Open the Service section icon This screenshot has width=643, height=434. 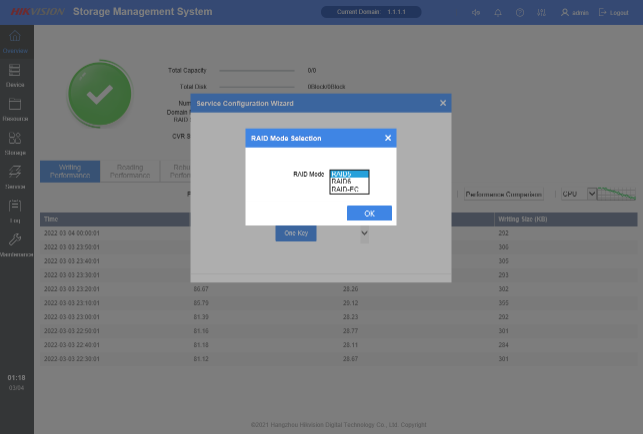click(x=15, y=177)
